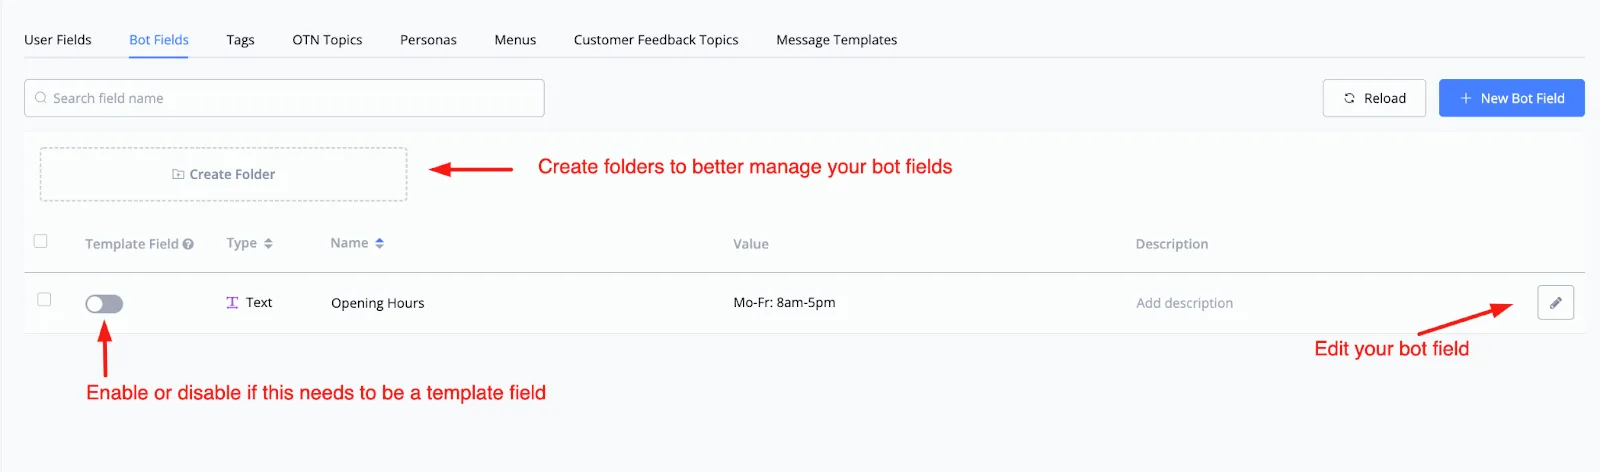Click the Text type icon in row
This screenshot has width=1600, height=472.
[232, 302]
